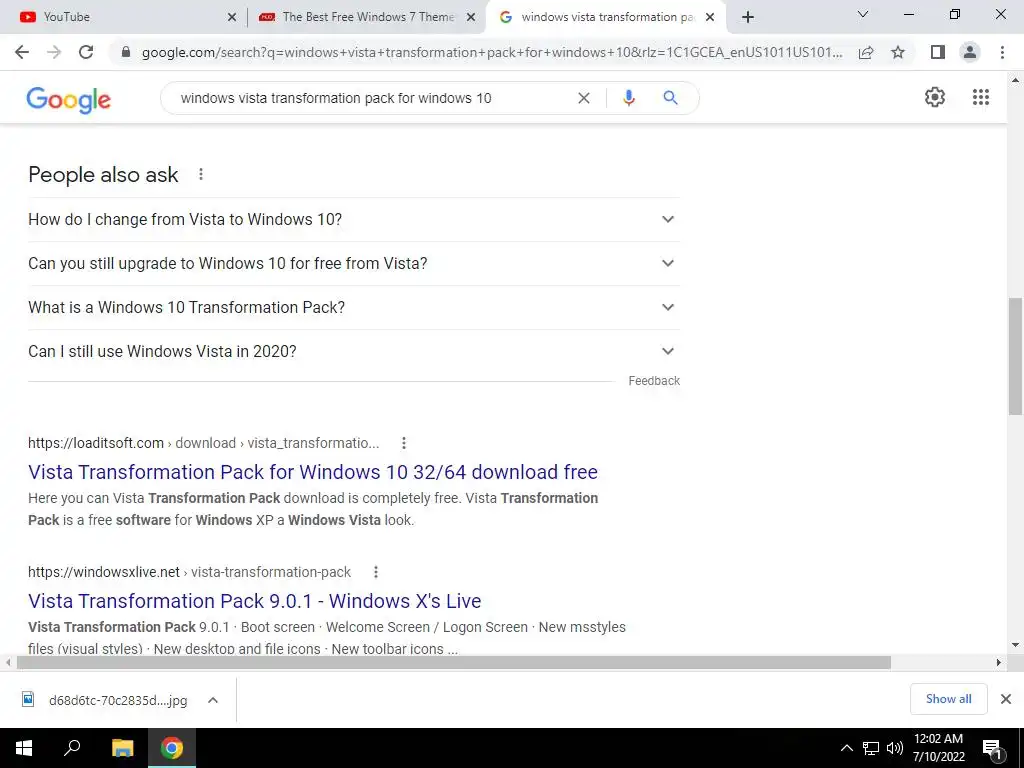Image resolution: width=1024 pixels, height=768 pixels.
Task: Open the taskbar clock and date
Action: (x=938, y=748)
